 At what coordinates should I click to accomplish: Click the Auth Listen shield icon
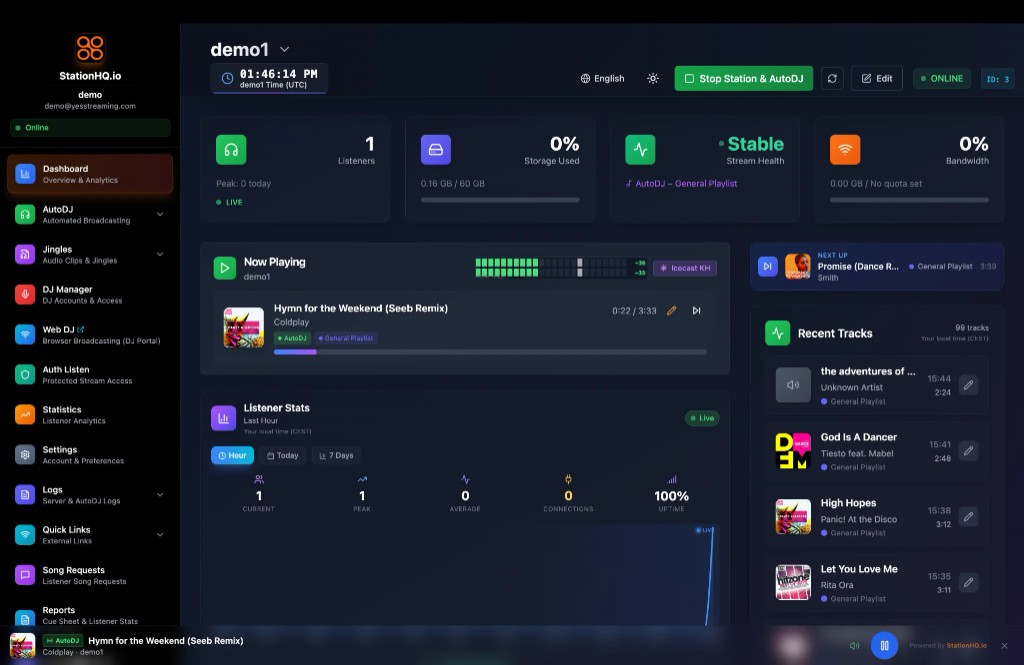pyautogui.click(x=25, y=374)
